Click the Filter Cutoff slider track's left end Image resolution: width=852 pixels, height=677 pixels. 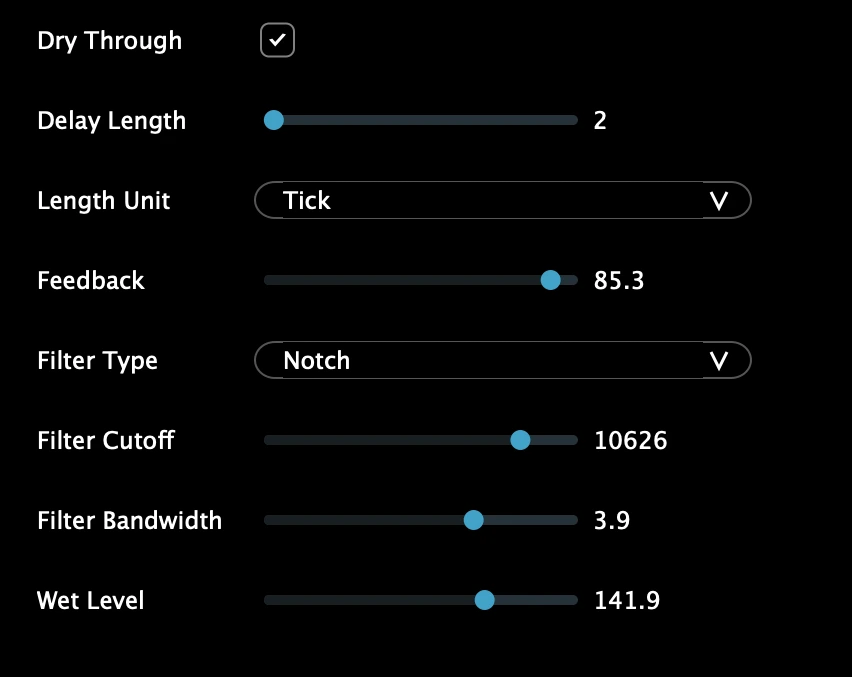pyautogui.click(x=270, y=440)
